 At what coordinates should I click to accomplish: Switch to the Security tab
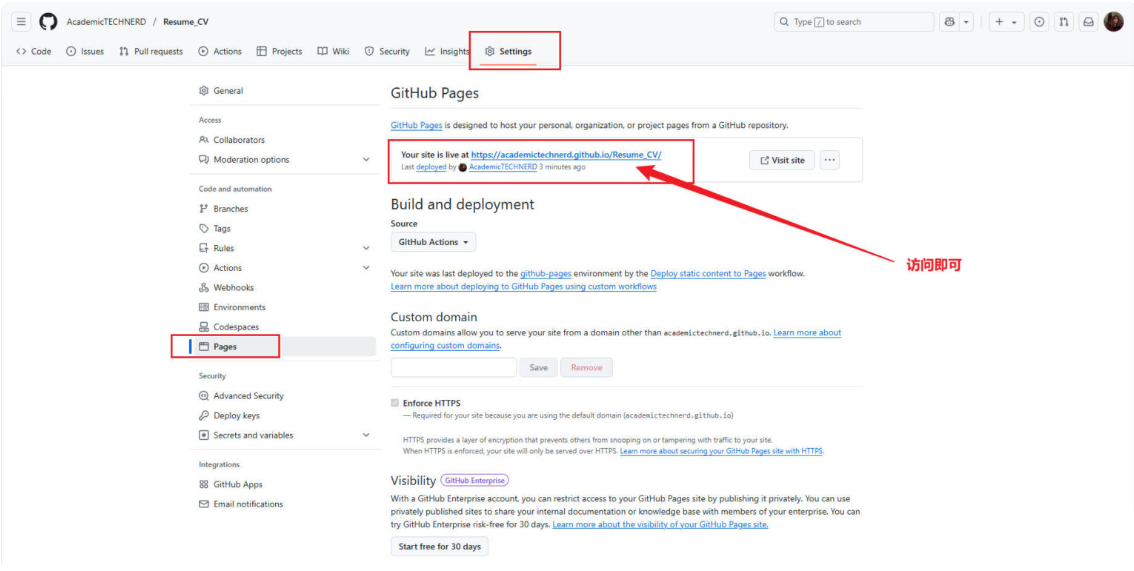point(387,51)
